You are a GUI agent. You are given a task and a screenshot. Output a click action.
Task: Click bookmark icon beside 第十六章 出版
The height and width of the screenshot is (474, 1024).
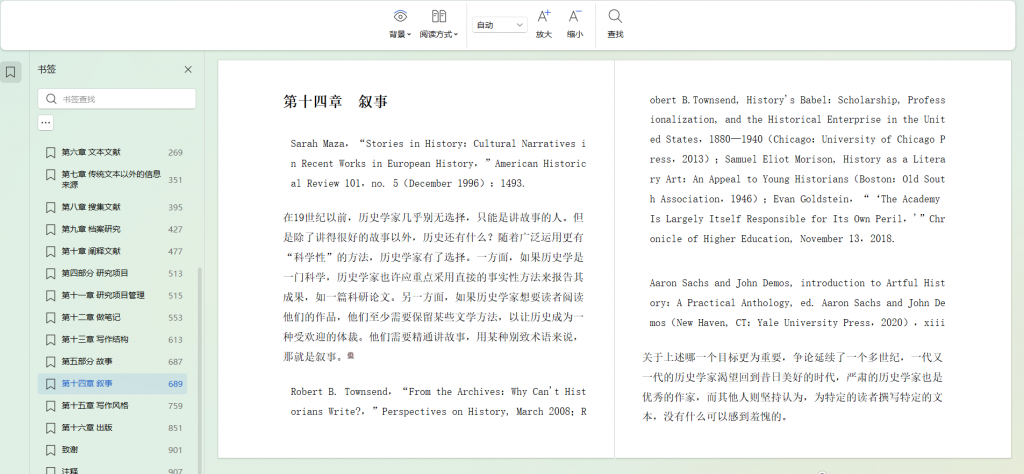[x=50, y=428]
